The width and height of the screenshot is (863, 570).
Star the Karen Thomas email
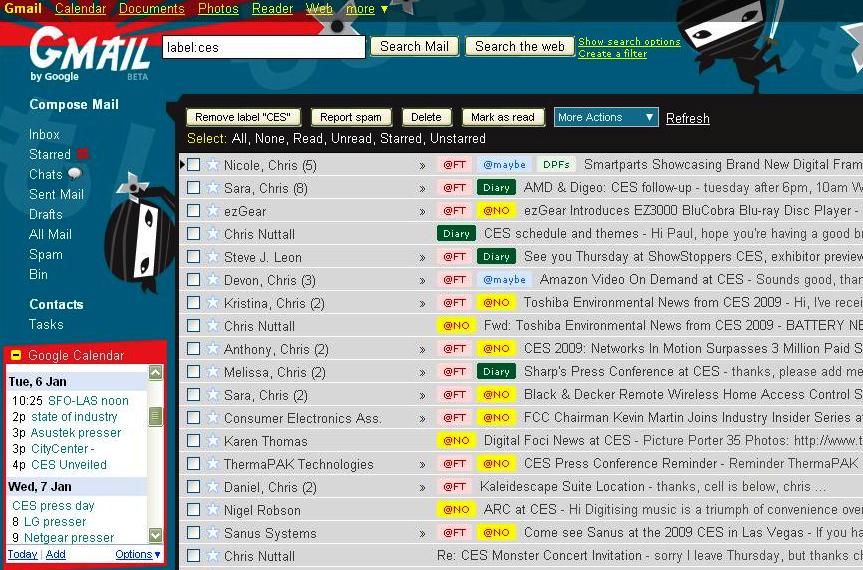pyautogui.click(x=212, y=441)
